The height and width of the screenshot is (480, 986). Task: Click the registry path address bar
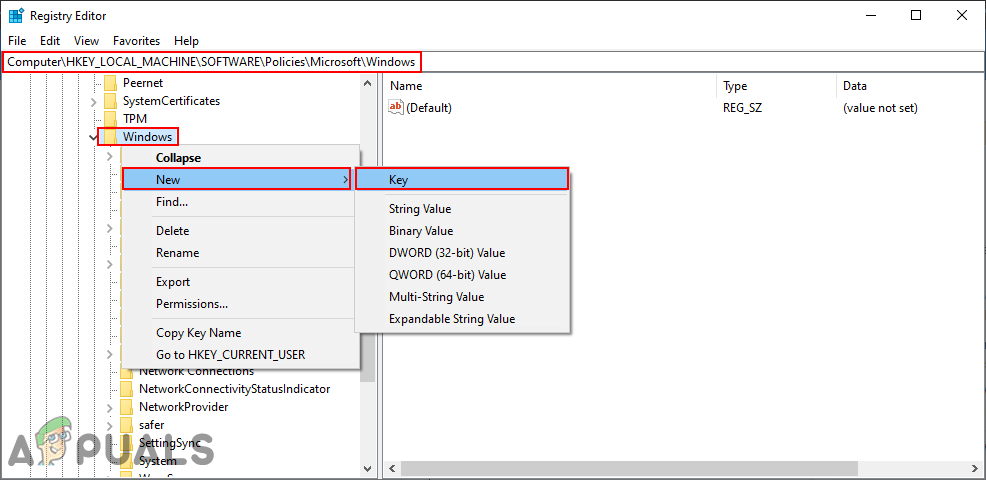pos(493,62)
